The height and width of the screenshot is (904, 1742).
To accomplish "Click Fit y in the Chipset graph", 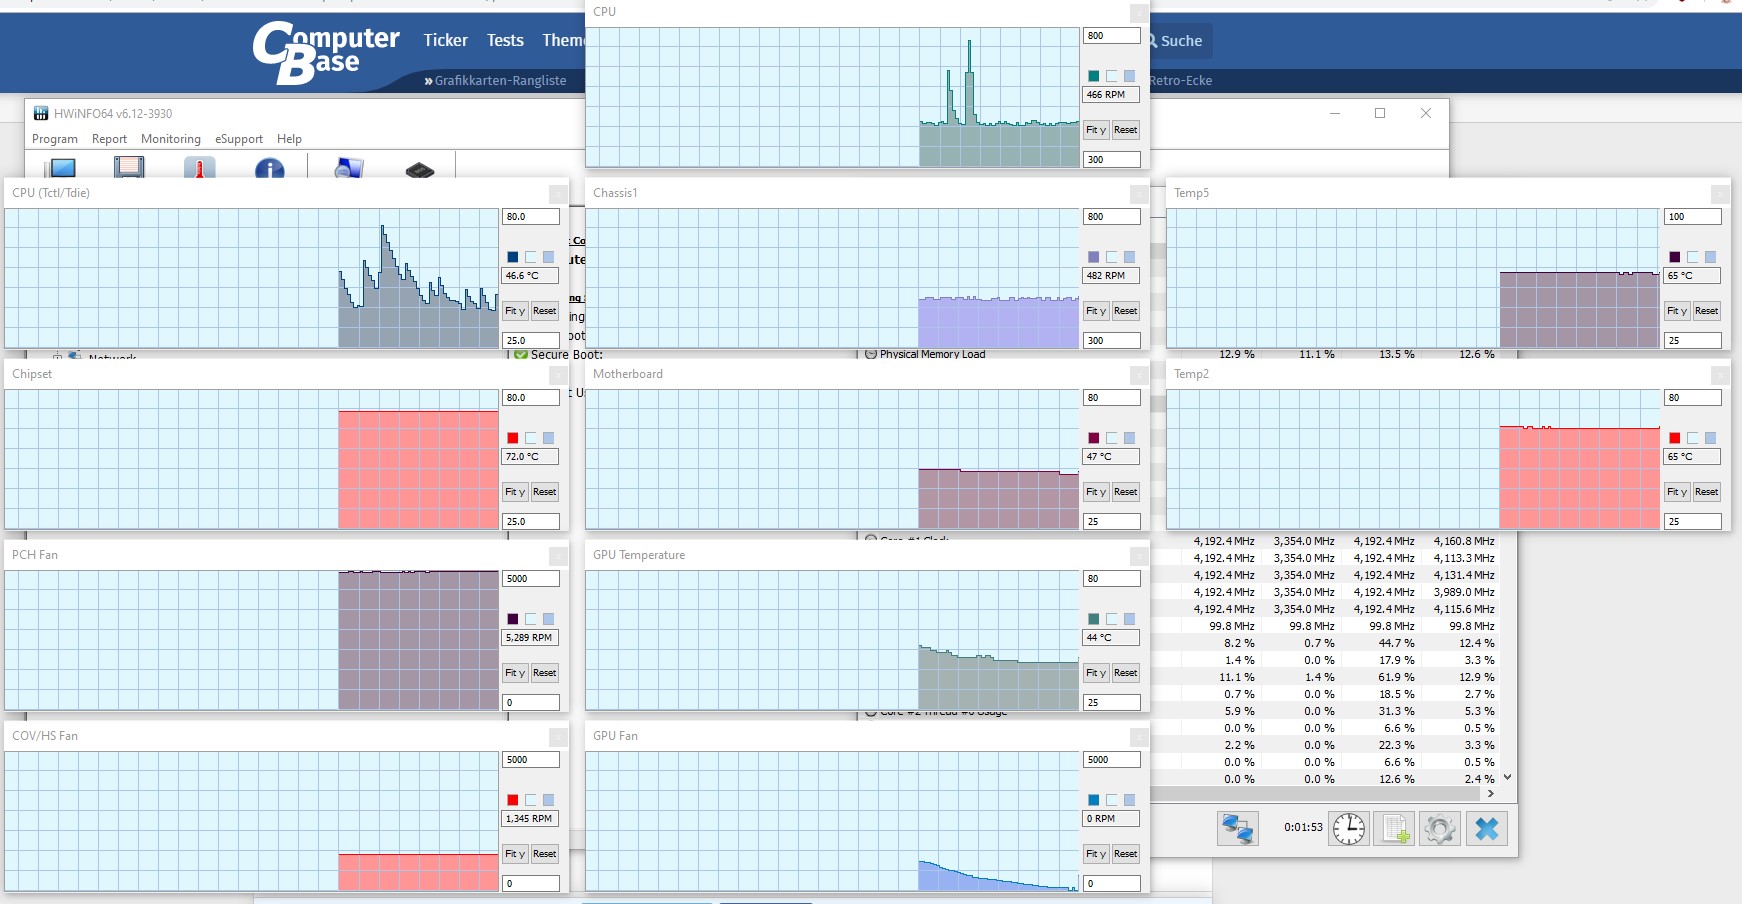I will click(x=515, y=492).
